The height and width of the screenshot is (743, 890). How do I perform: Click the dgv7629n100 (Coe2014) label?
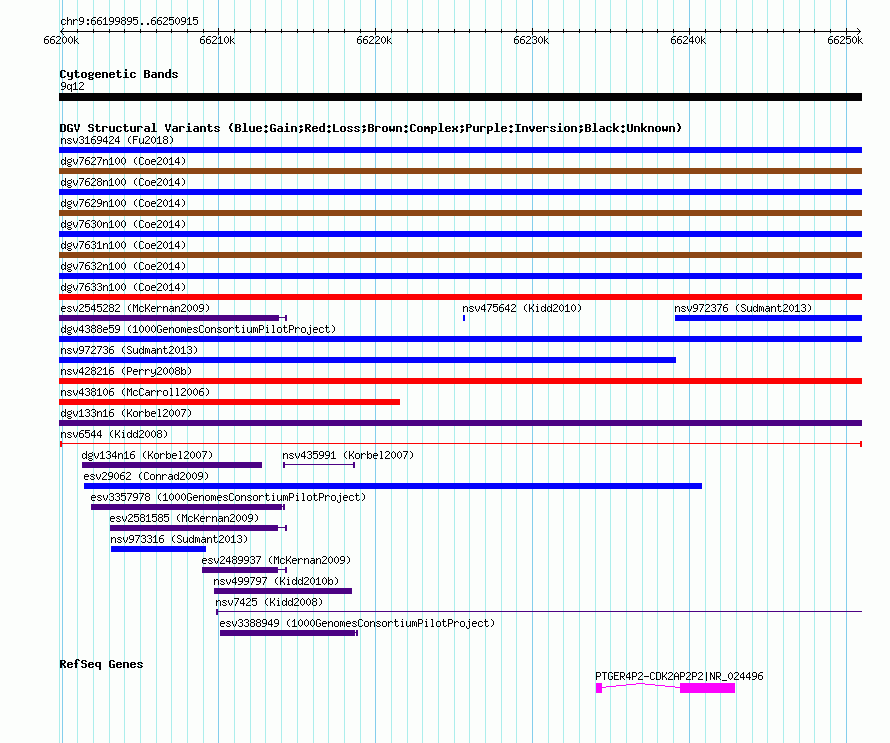pyautogui.click(x=123, y=203)
